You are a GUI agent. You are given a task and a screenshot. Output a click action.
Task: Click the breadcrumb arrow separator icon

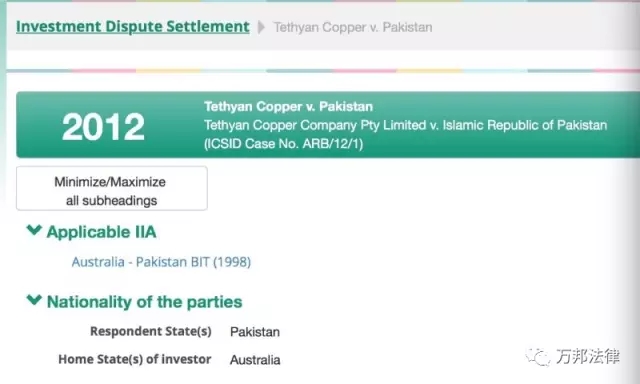(261, 27)
